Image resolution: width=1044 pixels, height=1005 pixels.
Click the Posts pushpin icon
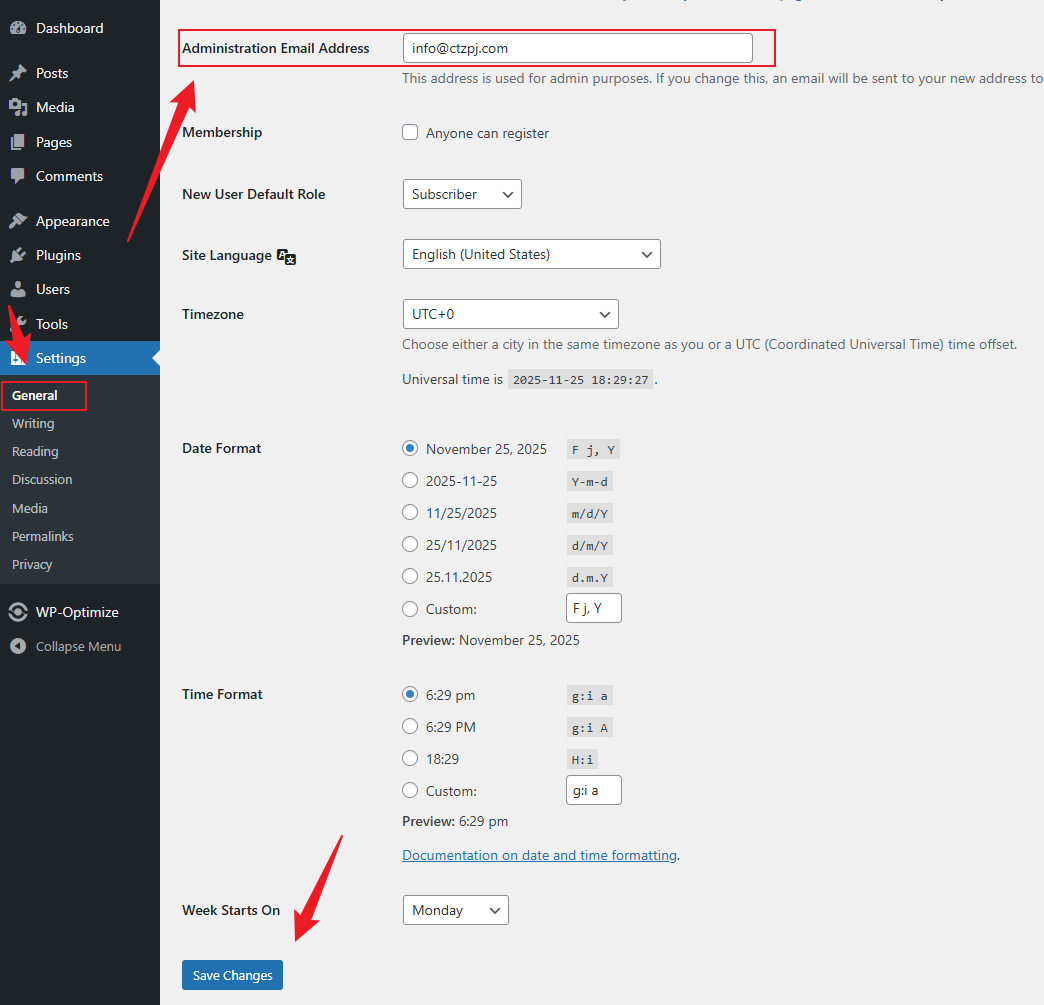18,73
